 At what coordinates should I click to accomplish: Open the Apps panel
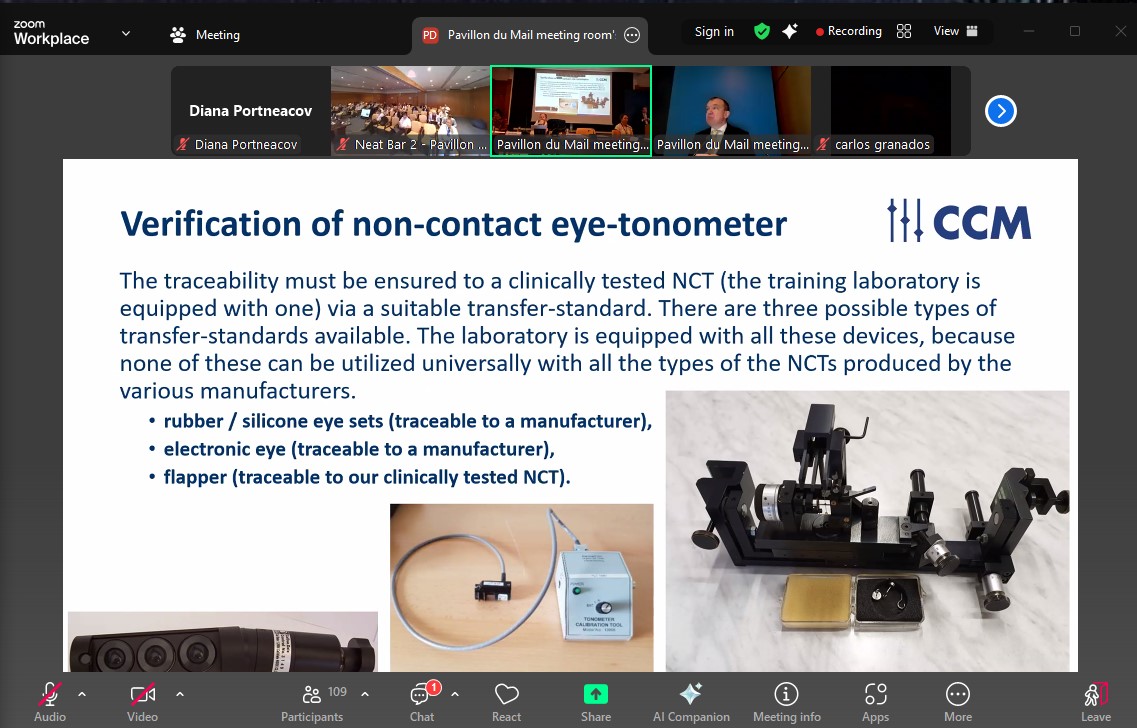[x=875, y=701]
